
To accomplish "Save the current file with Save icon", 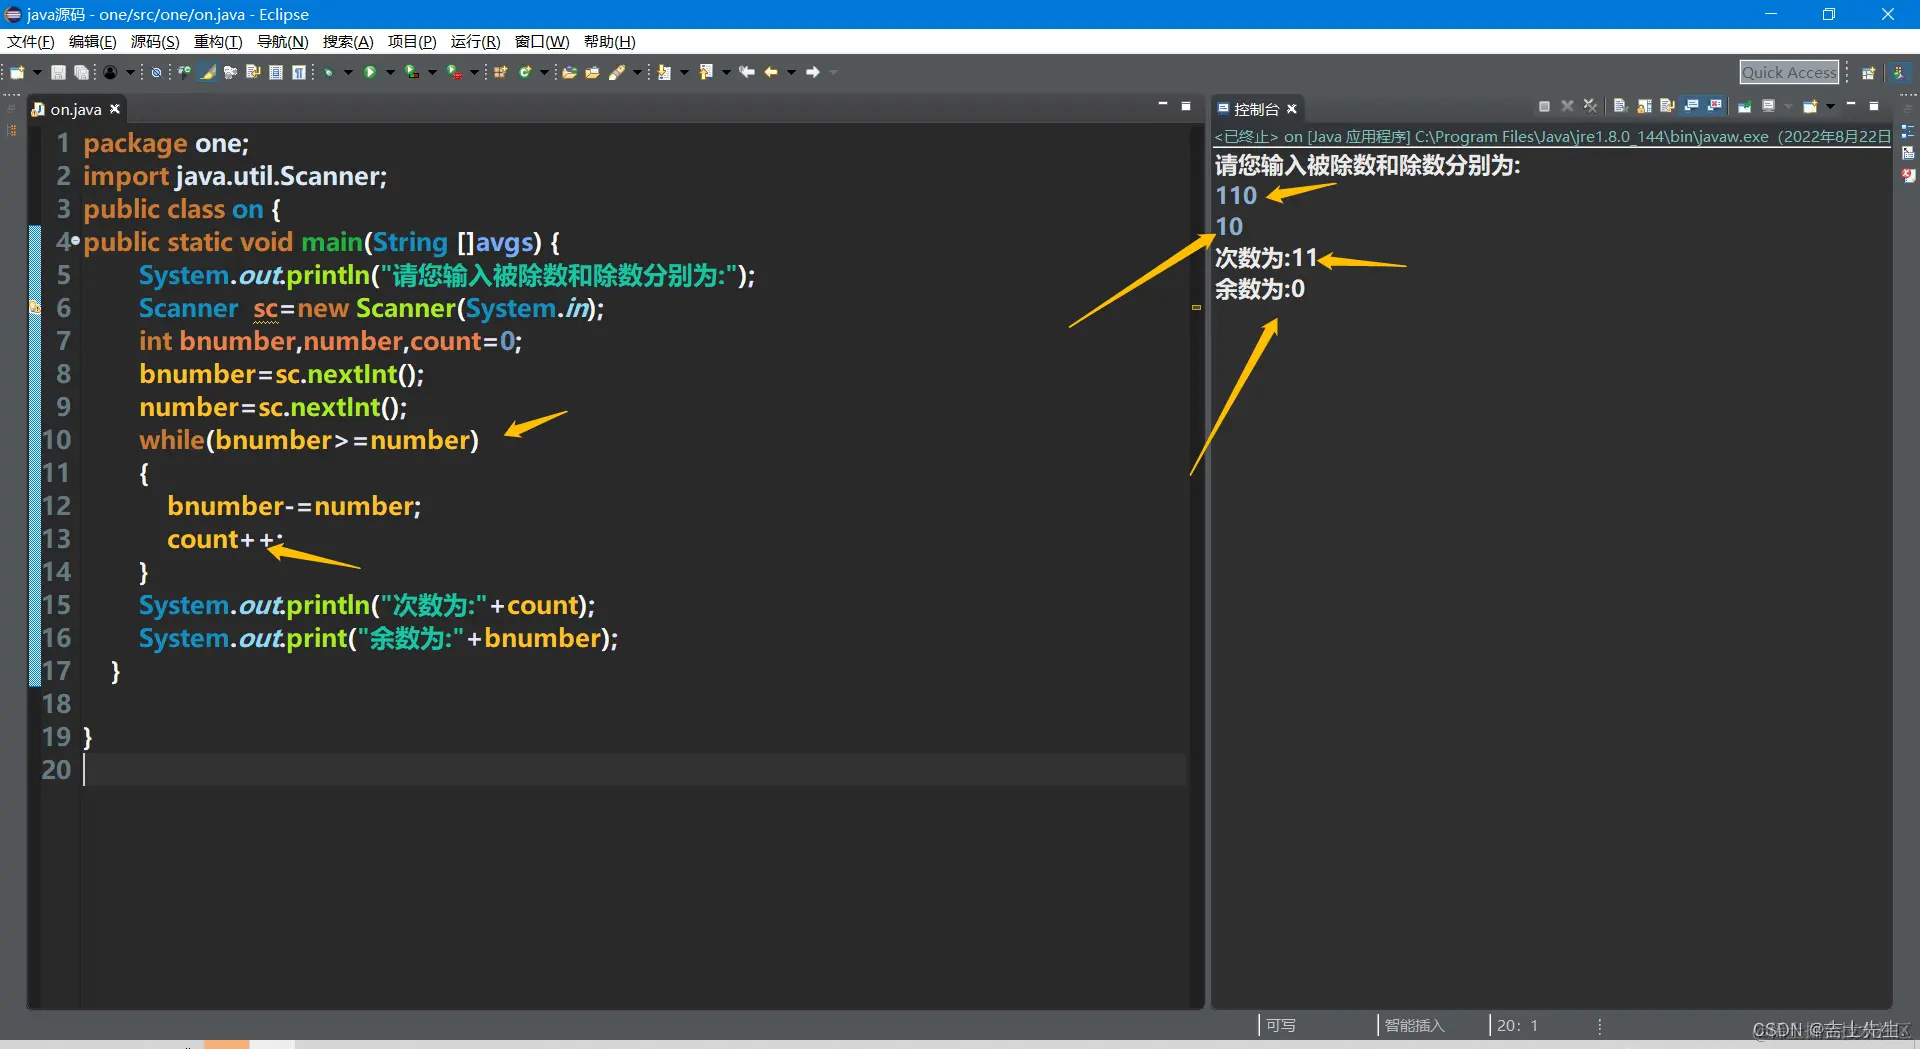I will tap(59, 72).
